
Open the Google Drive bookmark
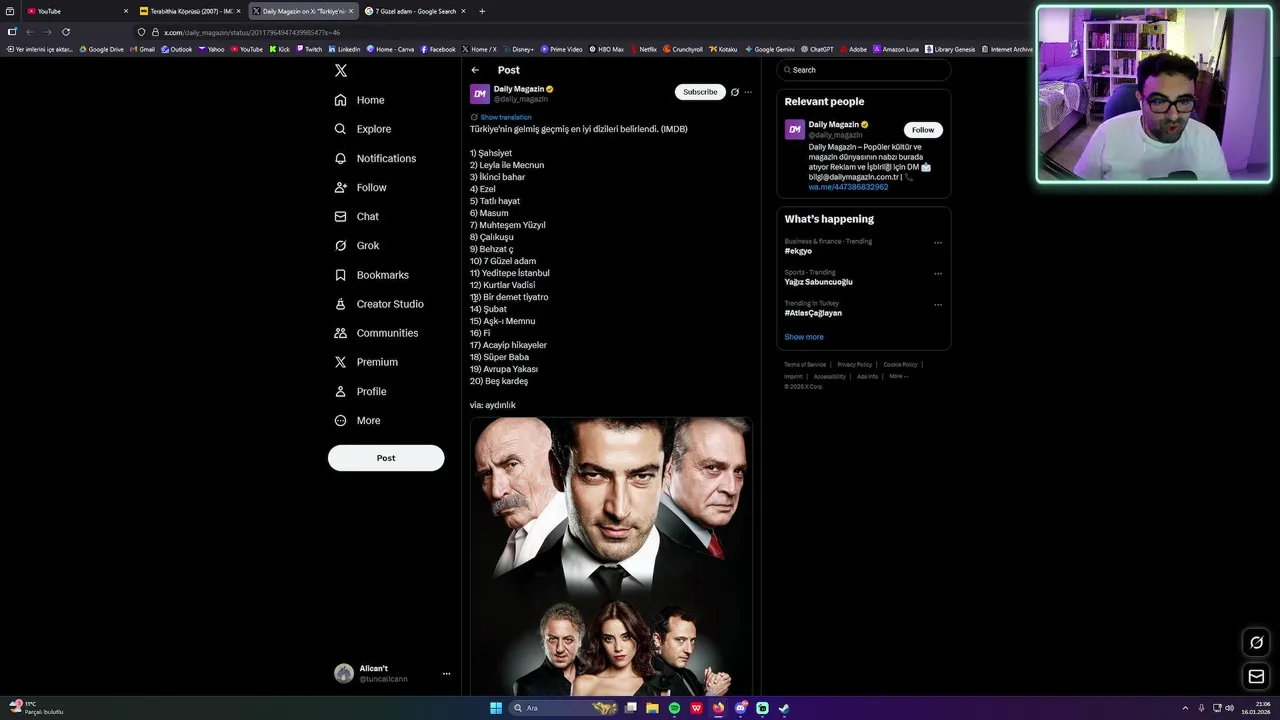pyautogui.click(x=102, y=49)
